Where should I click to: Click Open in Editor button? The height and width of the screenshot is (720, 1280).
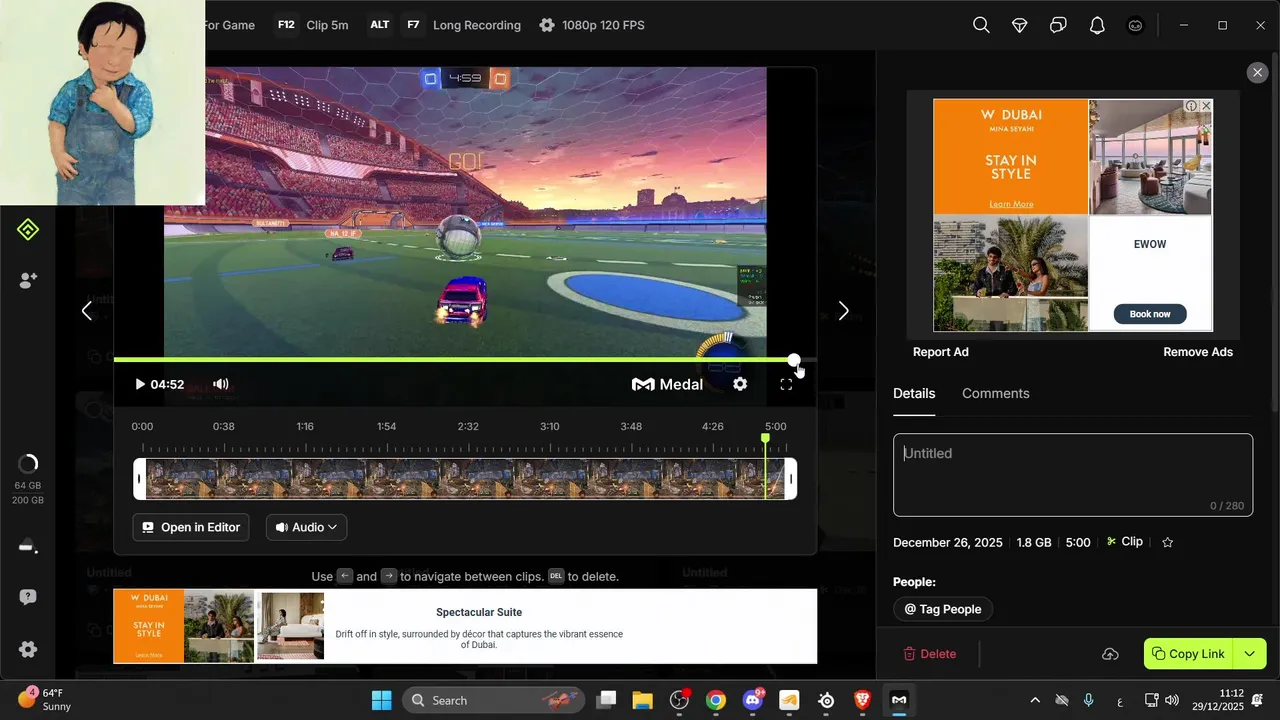191,527
